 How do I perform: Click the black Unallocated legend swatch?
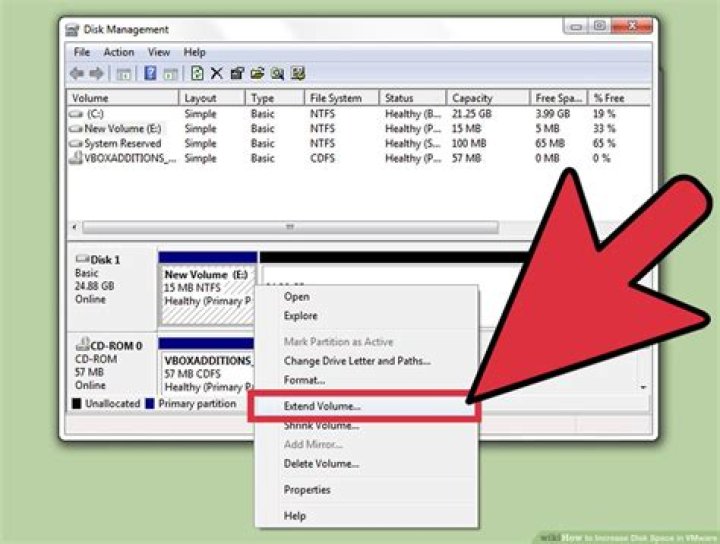[77, 404]
